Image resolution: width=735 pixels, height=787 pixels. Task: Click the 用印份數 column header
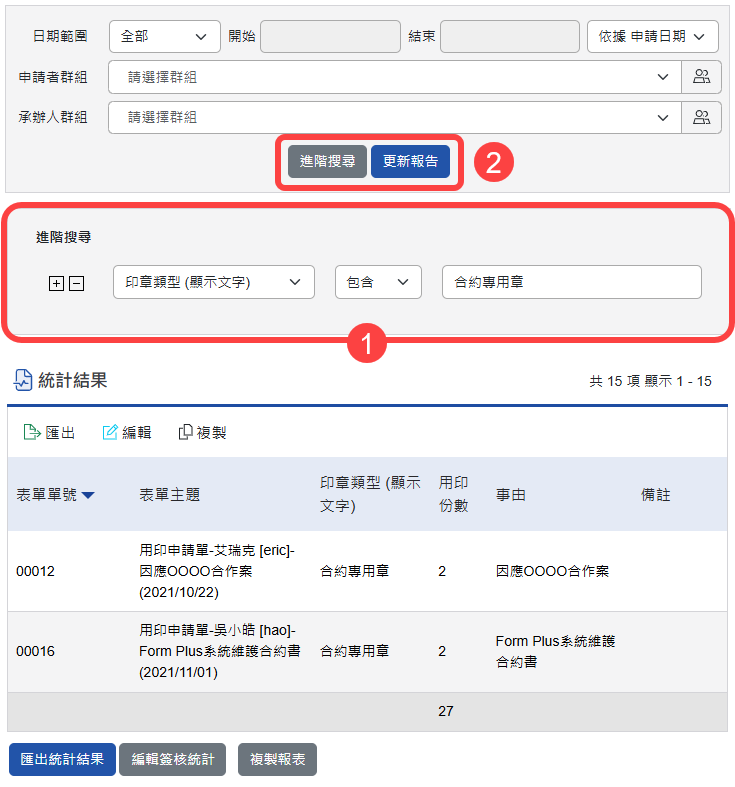click(454, 494)
